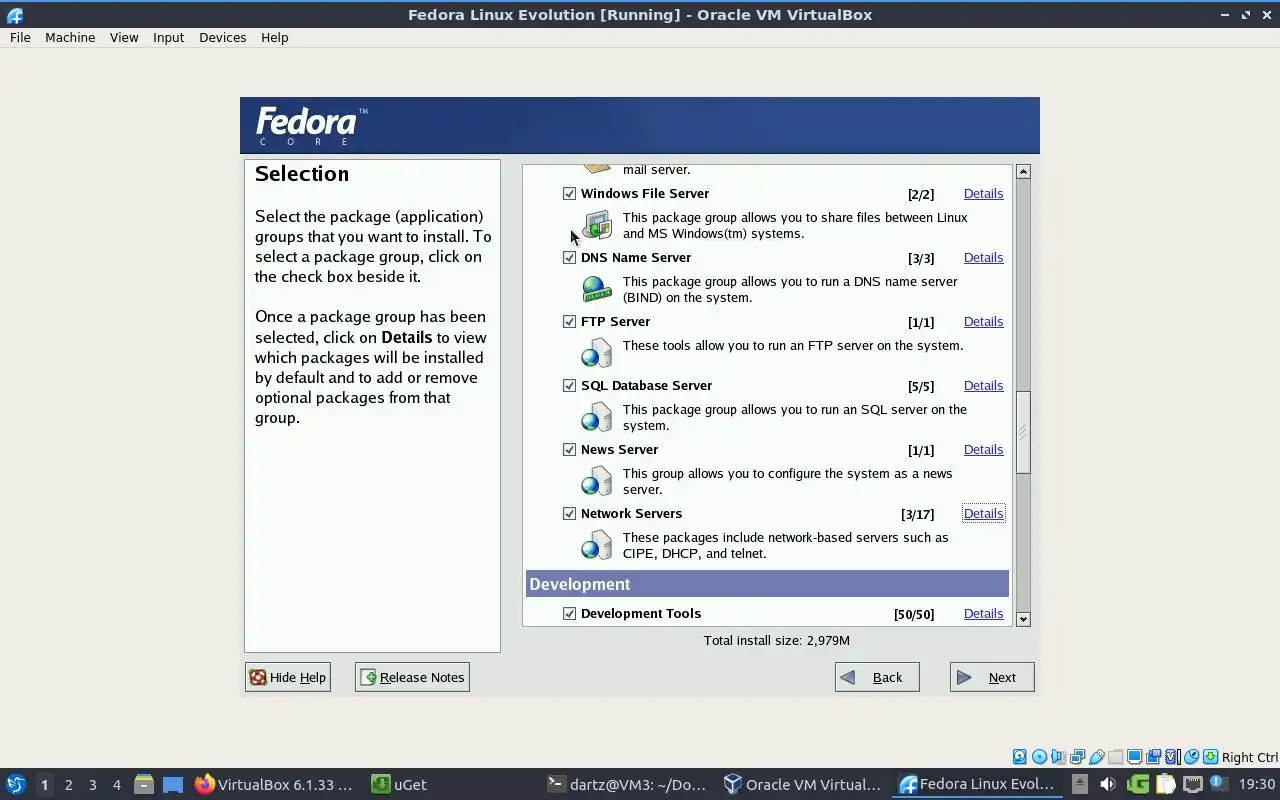Open the Help menu
Viewport: 1280px width, 800px height.
point(274,37)
